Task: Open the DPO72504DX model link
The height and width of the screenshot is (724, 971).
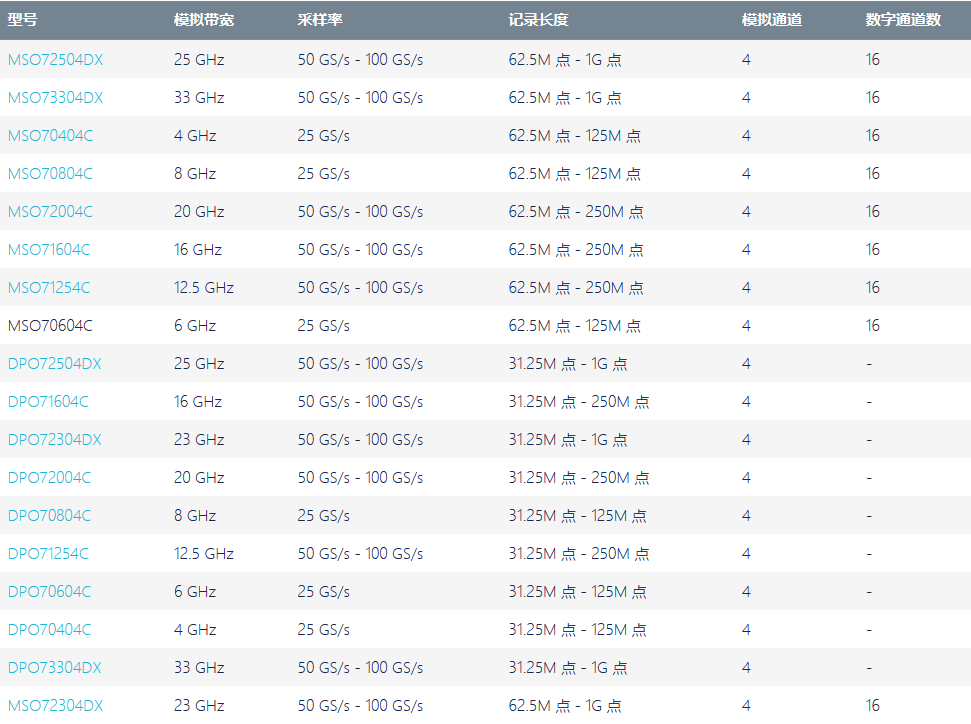Action: click(54, 364)
